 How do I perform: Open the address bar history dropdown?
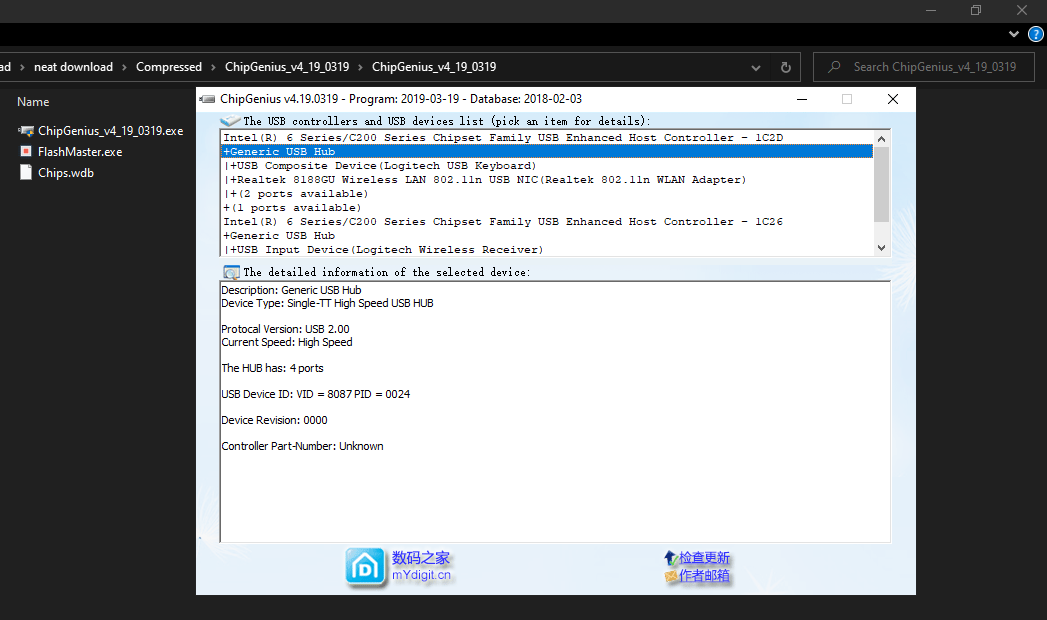756,67
